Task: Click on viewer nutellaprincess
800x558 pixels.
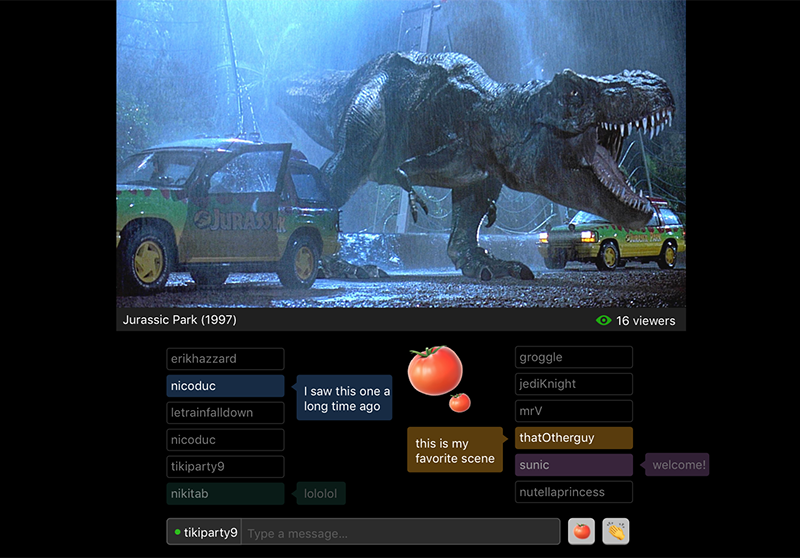Action: coord(573,492)
